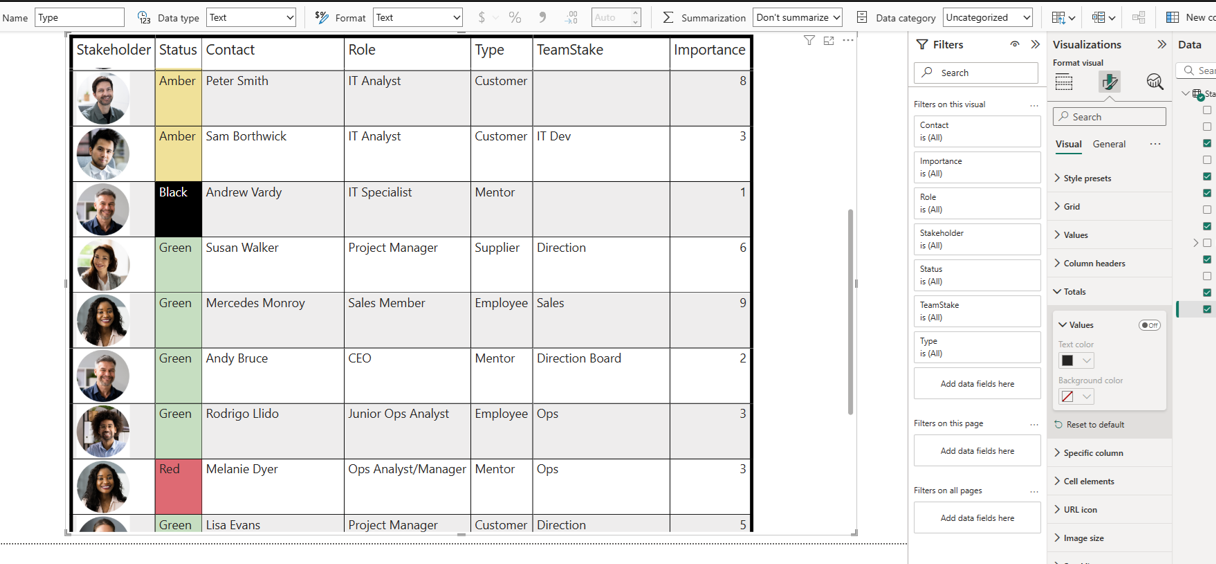
Task: Open ellipsis for Filters on this page
Action: (x=1034, y=424)
